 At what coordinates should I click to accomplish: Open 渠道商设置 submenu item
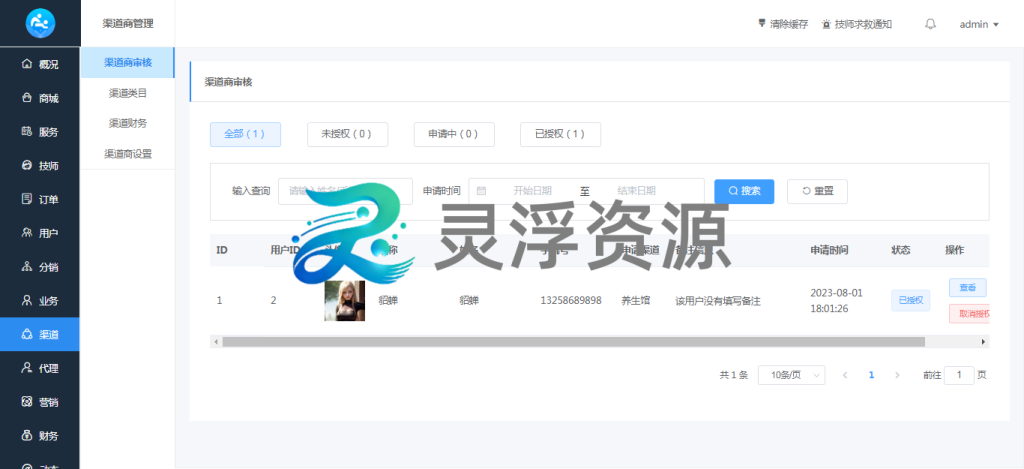pos(128,154)
